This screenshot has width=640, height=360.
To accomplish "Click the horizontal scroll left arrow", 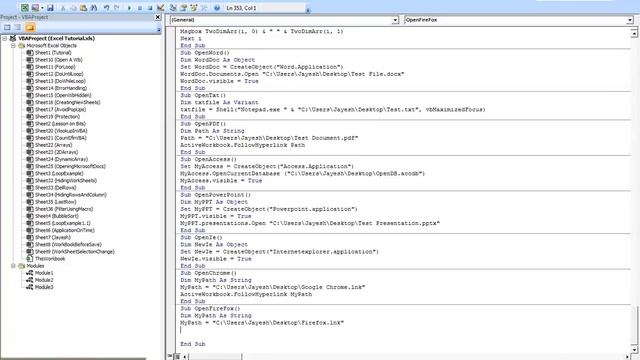I will pos(184,357).
